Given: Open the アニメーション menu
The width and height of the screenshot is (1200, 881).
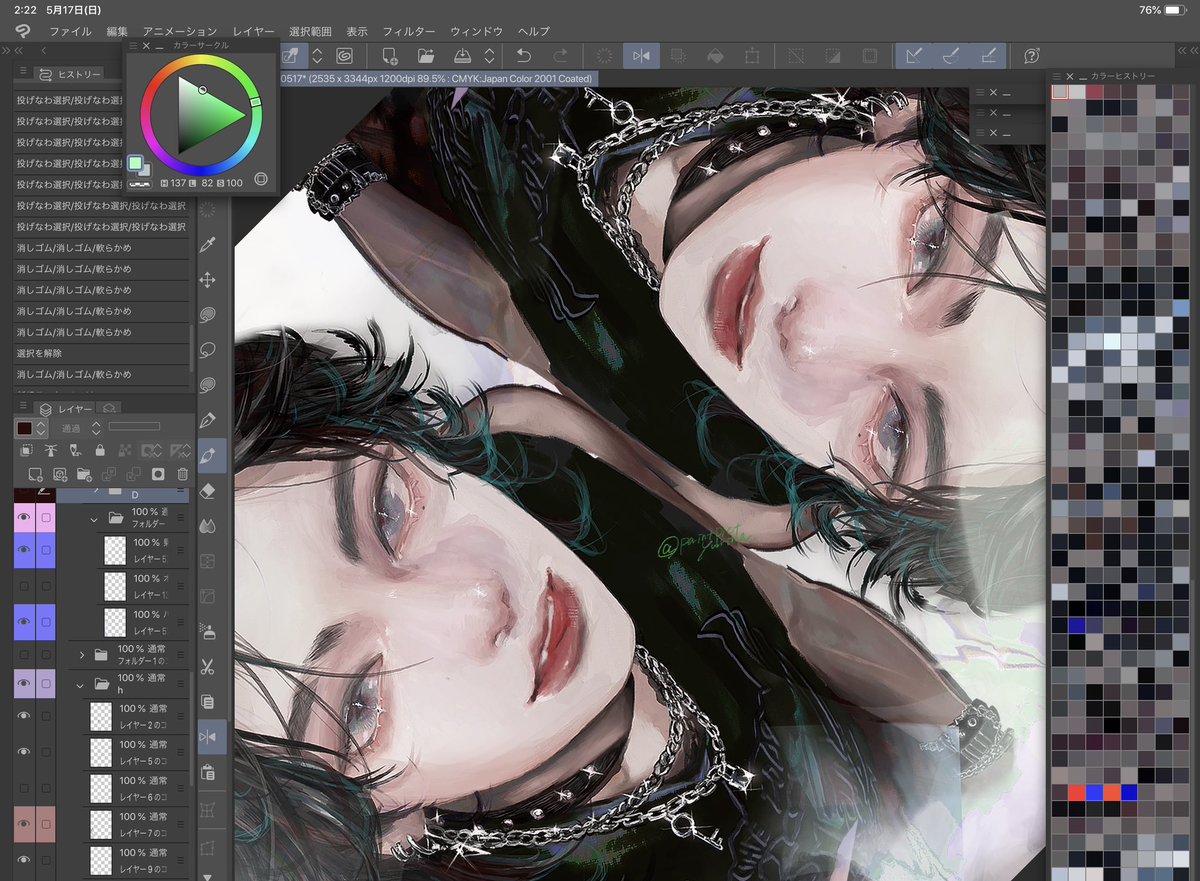Looking at the screenshot, I should 179,31.
